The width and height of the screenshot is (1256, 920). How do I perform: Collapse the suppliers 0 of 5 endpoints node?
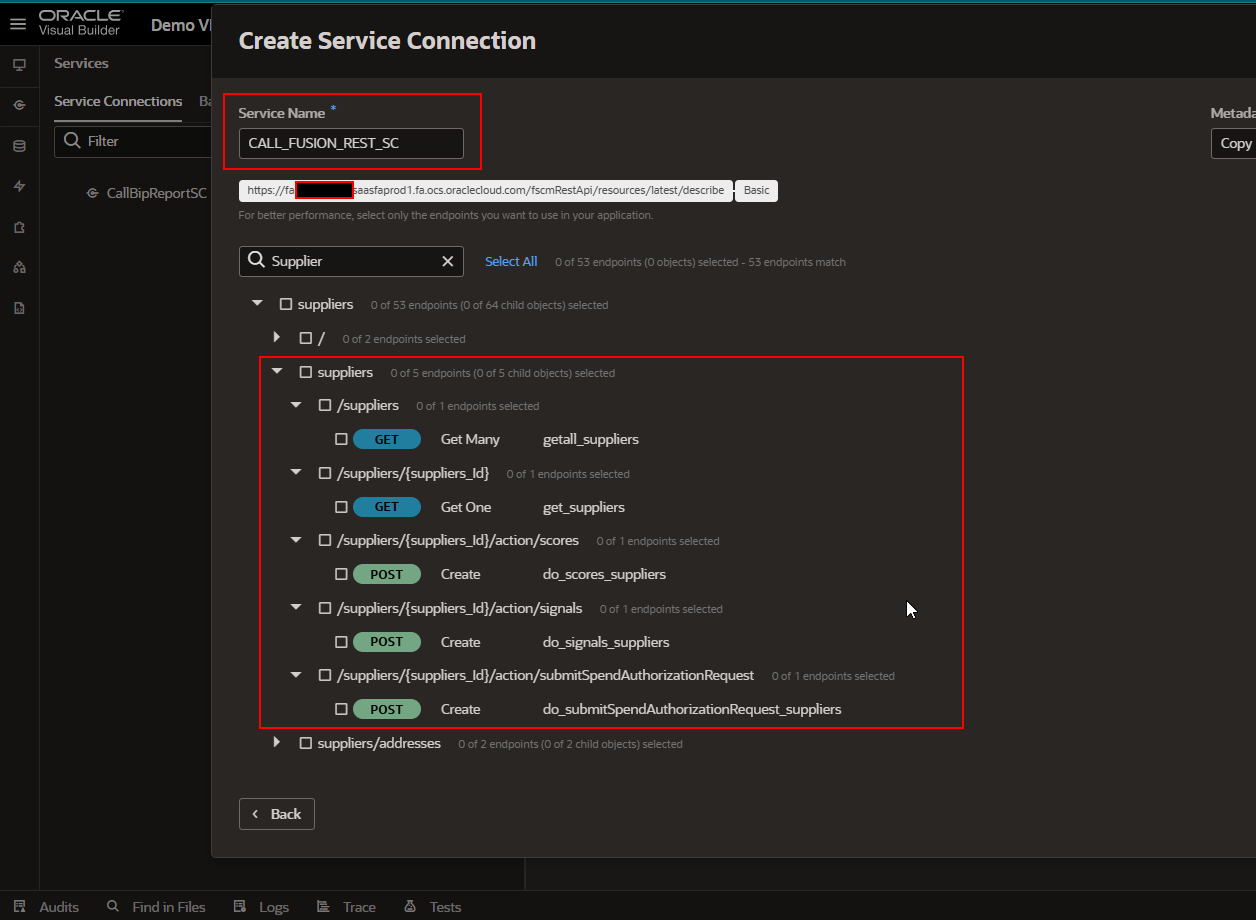(x=277, y=371)
